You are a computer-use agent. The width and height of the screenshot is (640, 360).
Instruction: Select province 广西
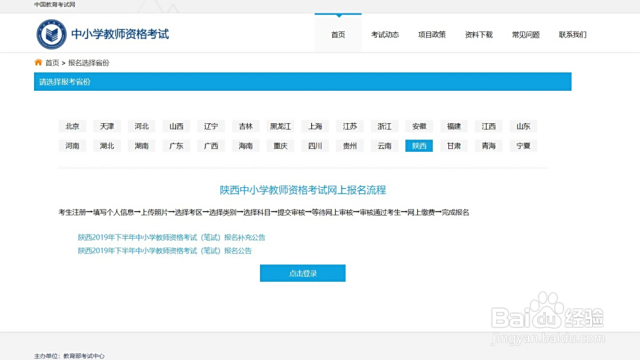(x=211, y=146)
